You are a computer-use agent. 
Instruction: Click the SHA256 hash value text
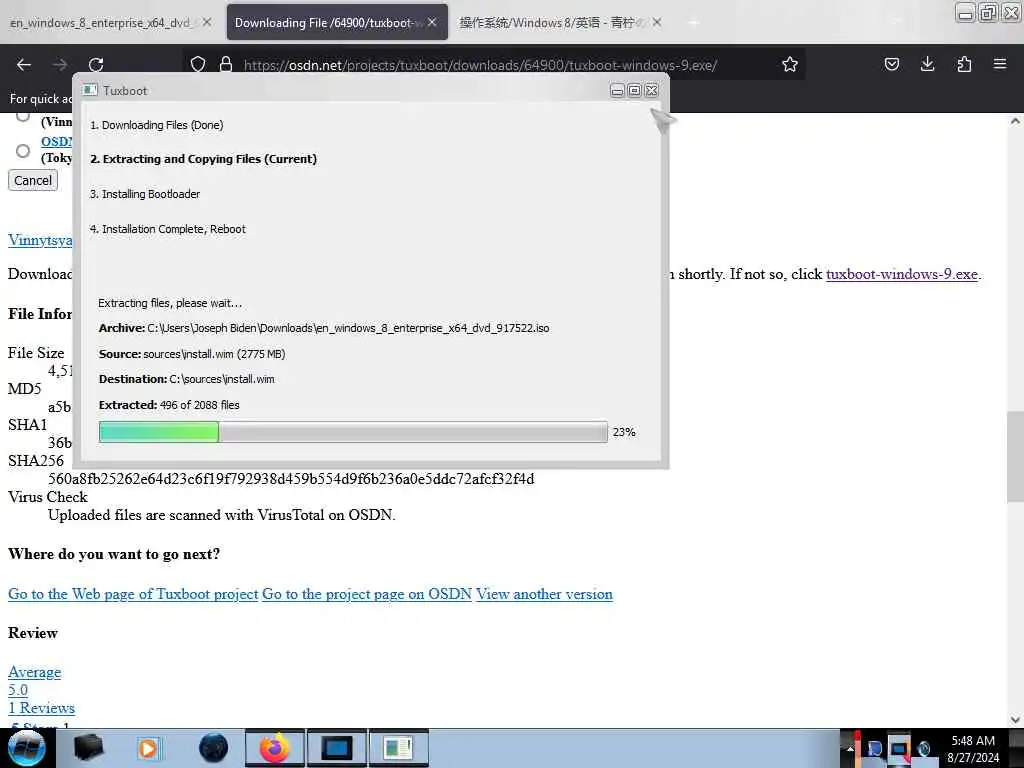291,479
